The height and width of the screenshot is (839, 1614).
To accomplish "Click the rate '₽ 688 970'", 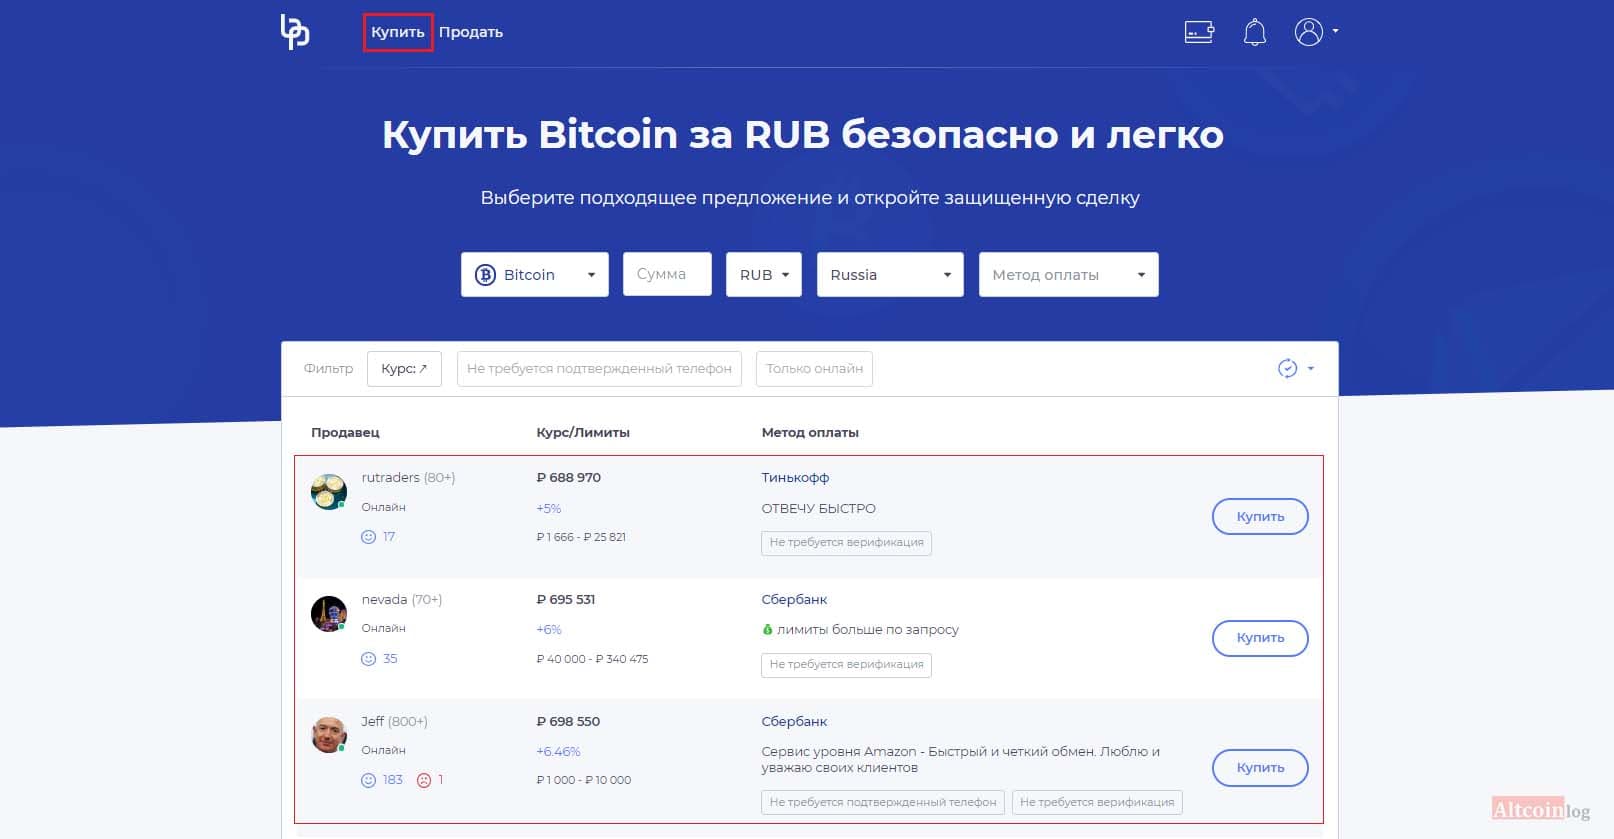I will pyautogui.click(x=568, y=477).
